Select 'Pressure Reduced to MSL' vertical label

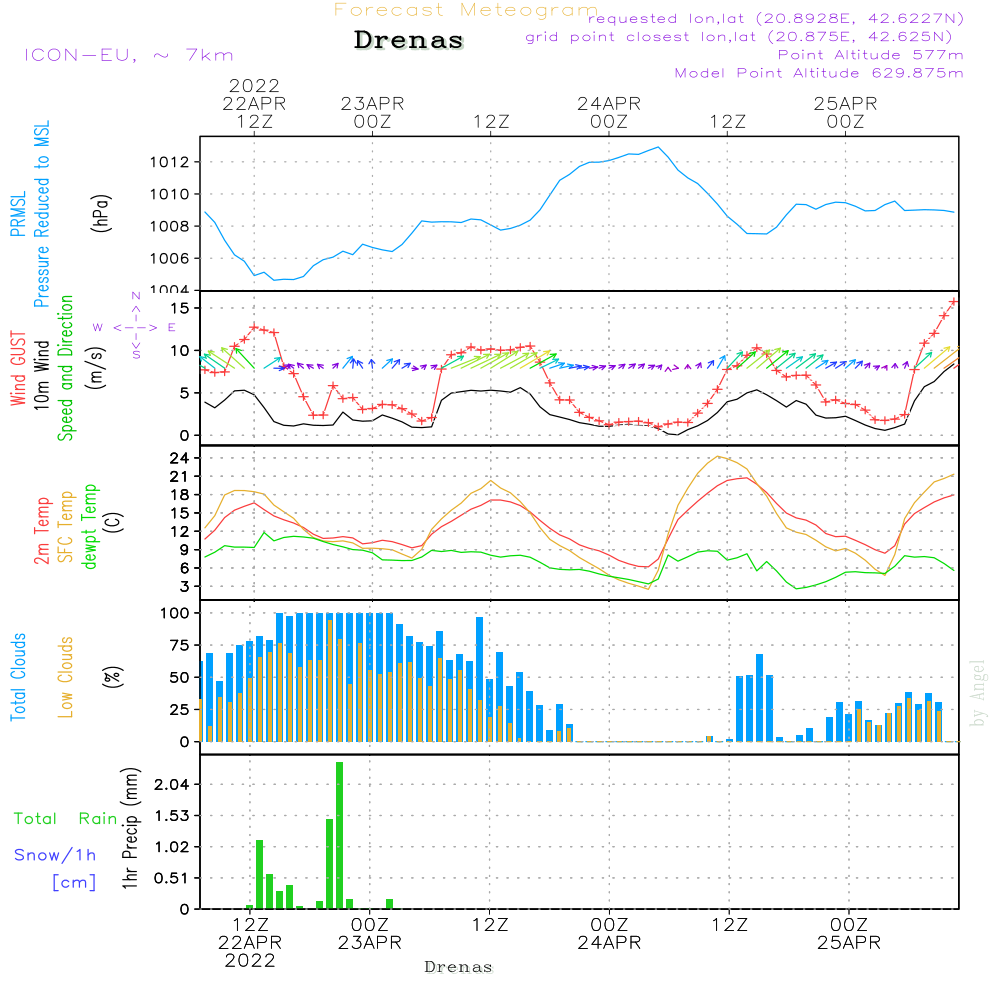pos(41,214)
